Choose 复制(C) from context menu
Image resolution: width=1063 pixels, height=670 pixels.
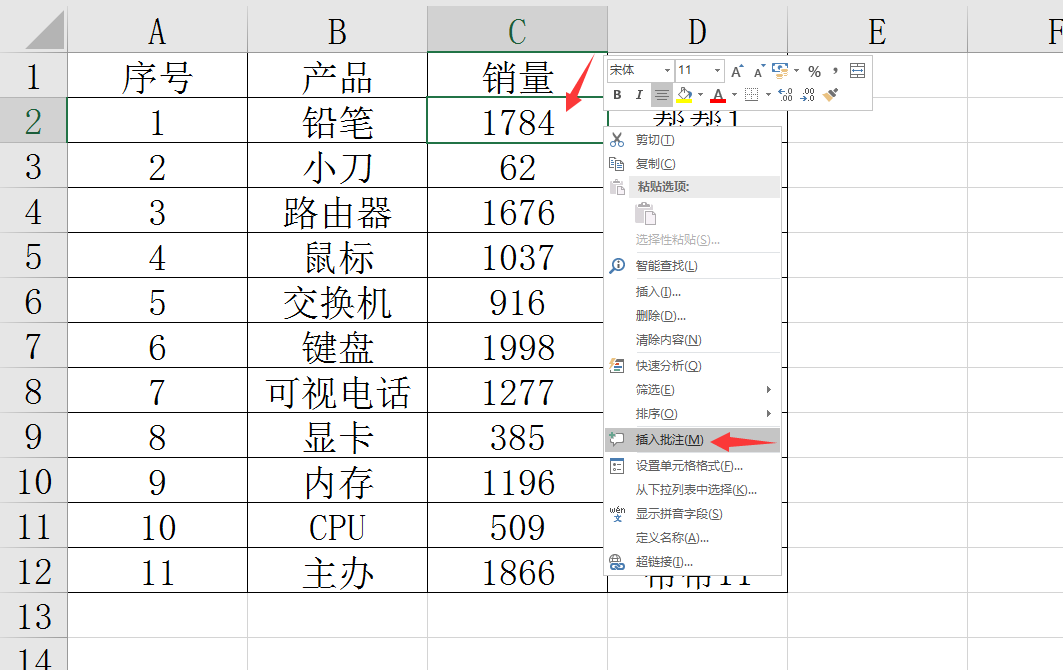[692, 163]
